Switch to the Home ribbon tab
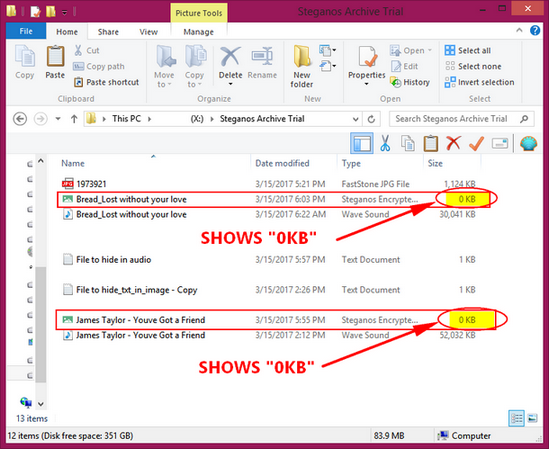Screen dimensions: 549x449 coord(67,32)
